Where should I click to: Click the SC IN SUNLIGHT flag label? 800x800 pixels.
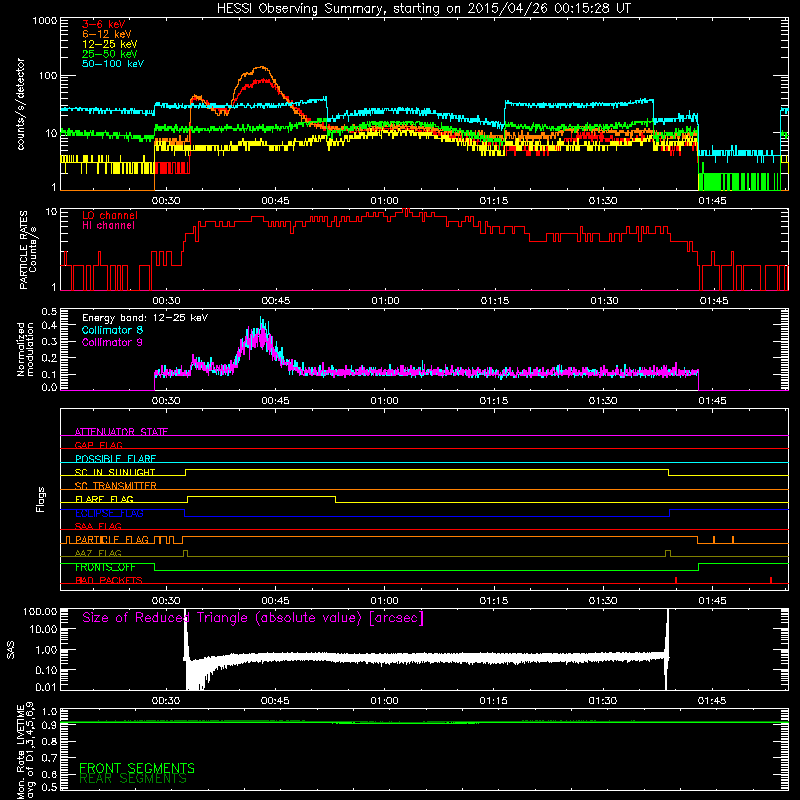pos(115,472)
